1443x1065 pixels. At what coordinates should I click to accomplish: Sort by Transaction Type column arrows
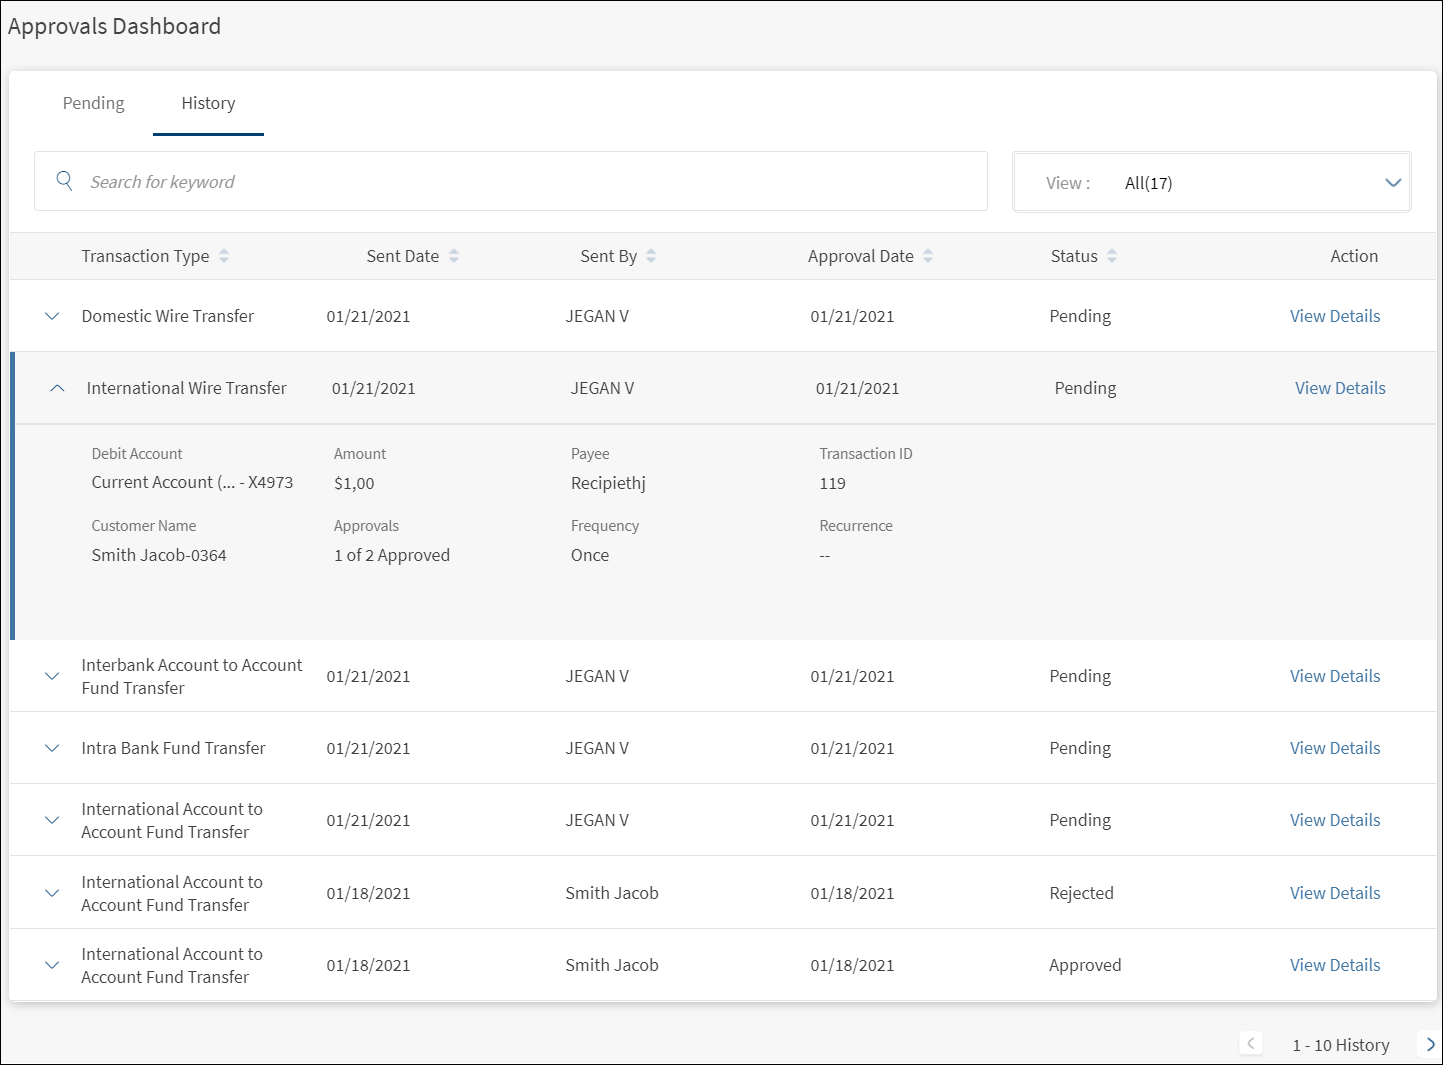[x=224, y=256]
